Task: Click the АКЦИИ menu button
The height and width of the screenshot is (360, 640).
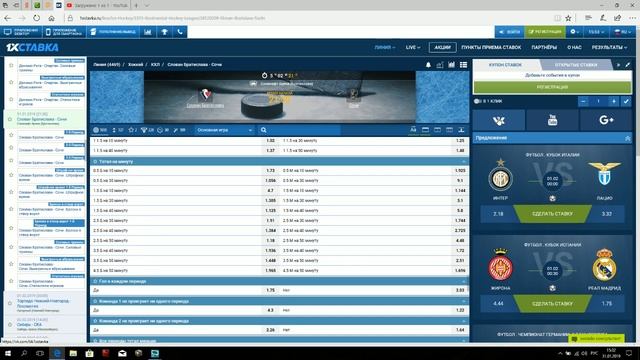Action: [x=442, y=47]
